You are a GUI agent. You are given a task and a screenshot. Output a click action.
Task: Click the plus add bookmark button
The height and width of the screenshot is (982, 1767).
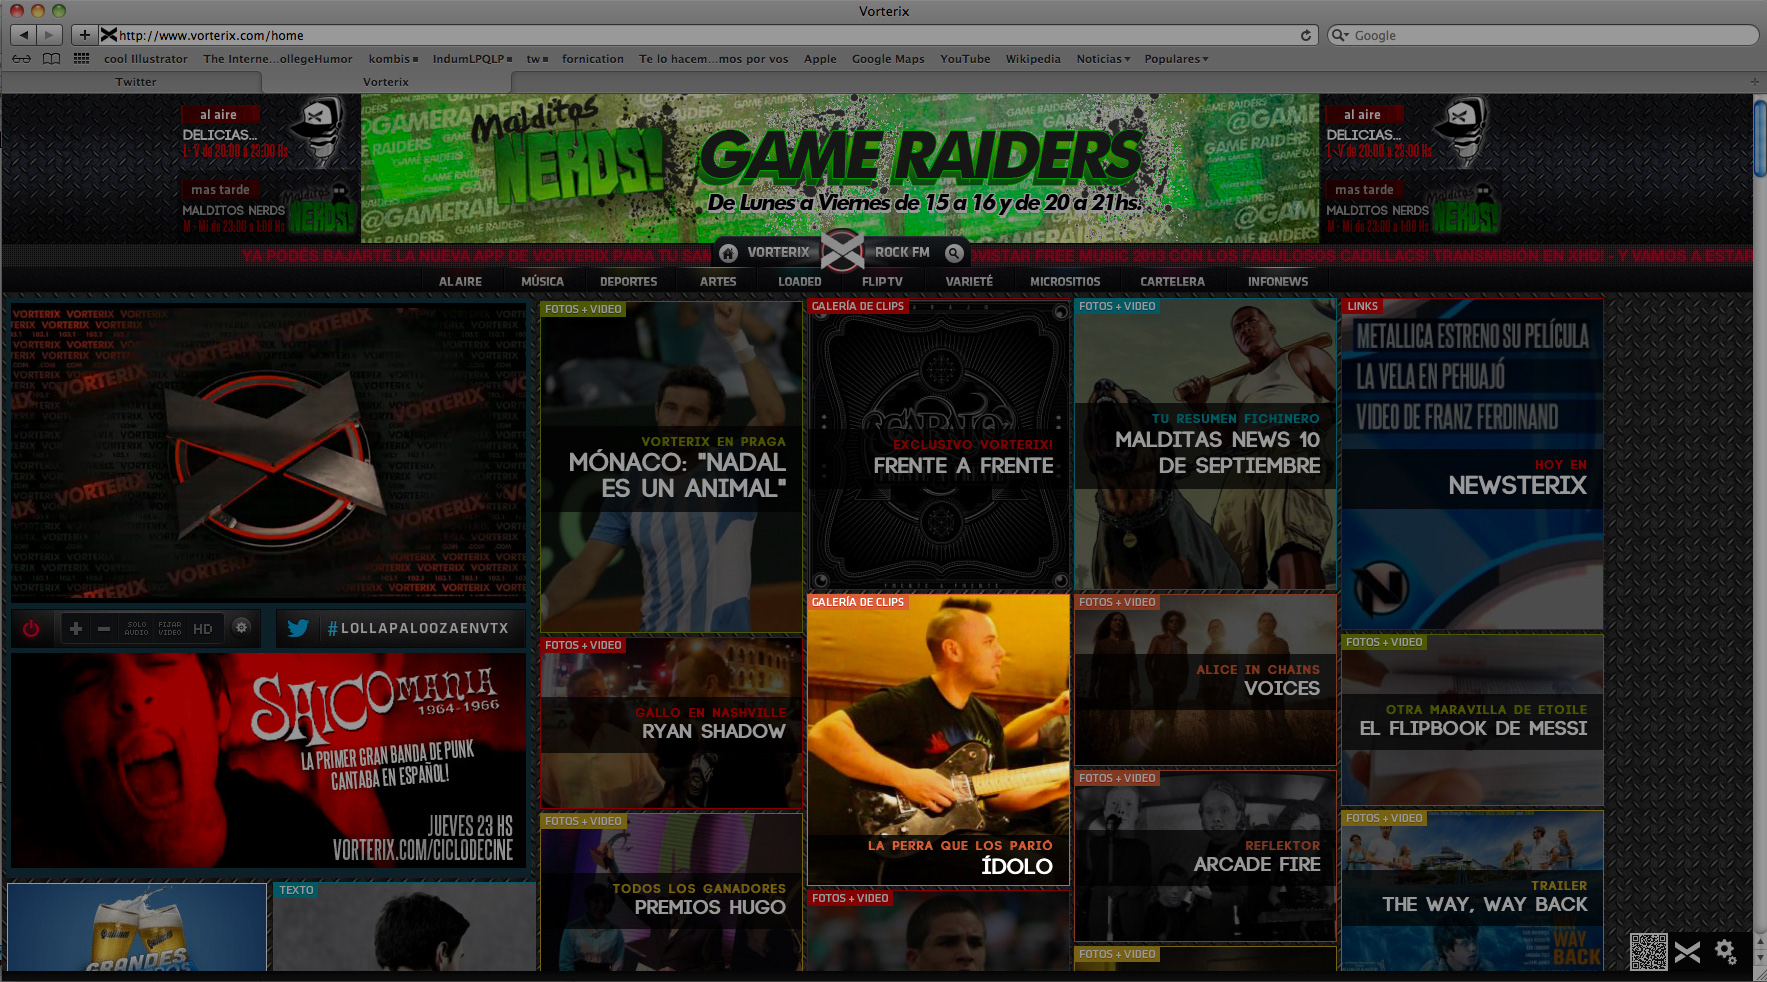[84, 35]
